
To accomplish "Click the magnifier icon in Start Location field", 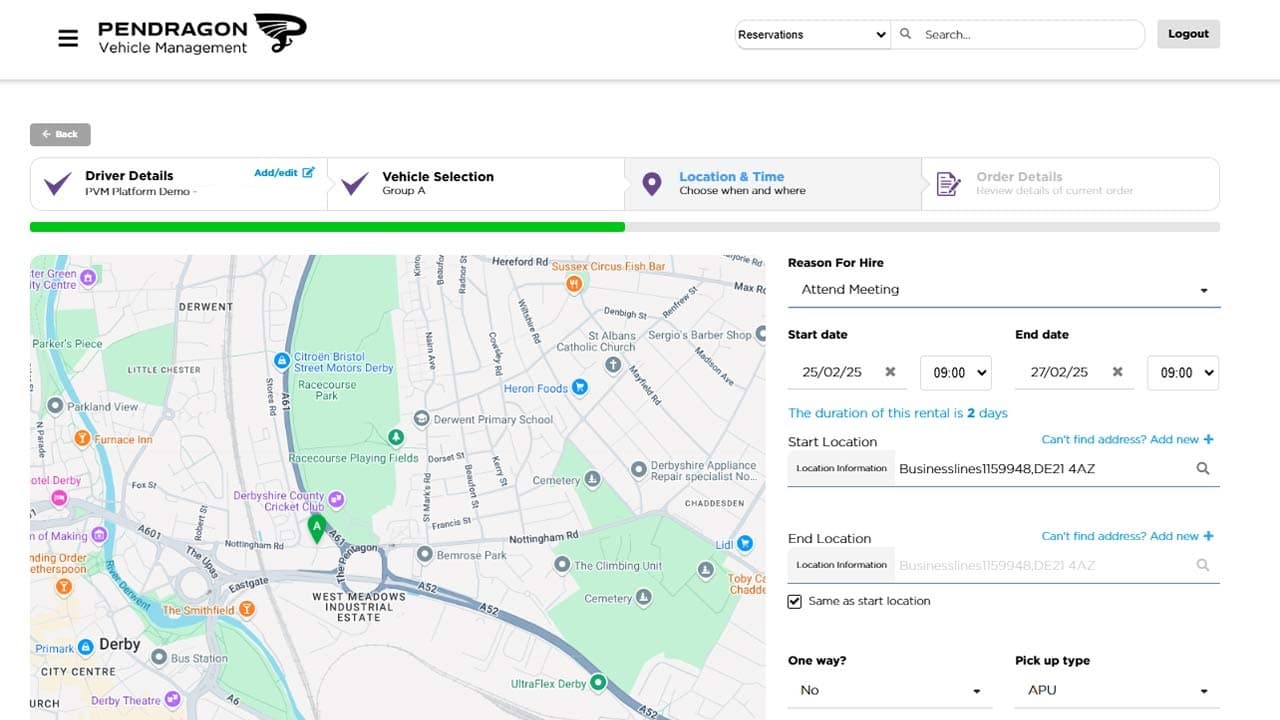I will pyautogui.click(x=1204, y=468).
